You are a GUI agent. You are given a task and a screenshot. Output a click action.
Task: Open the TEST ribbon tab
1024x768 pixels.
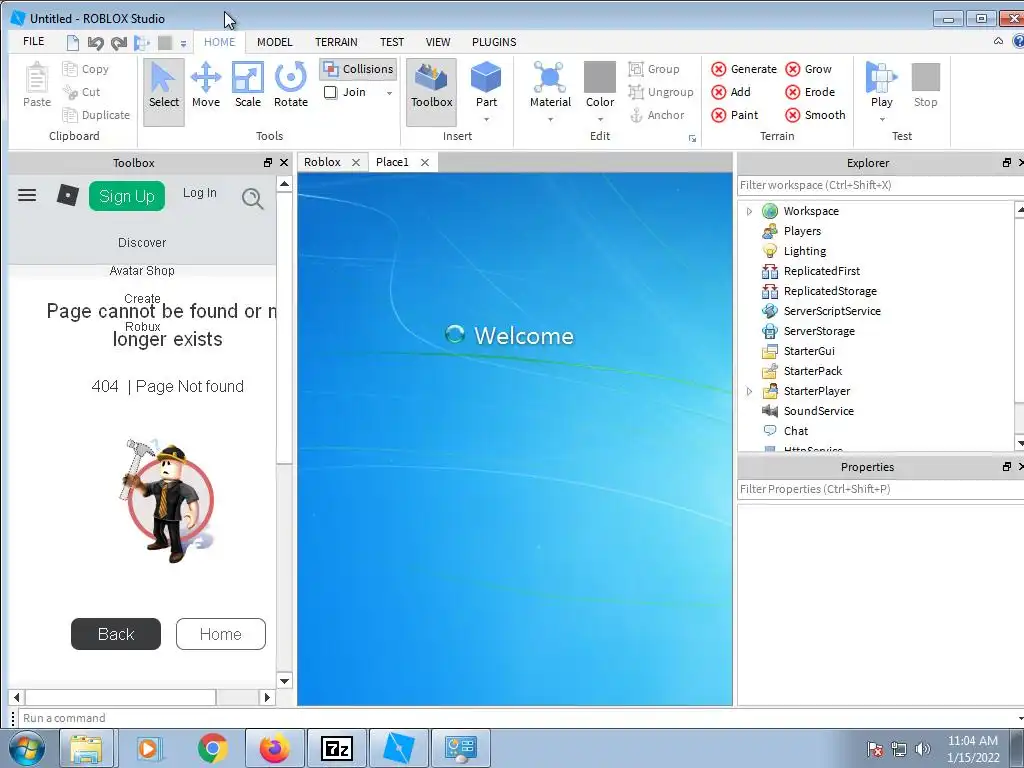(x=392, y=42)
